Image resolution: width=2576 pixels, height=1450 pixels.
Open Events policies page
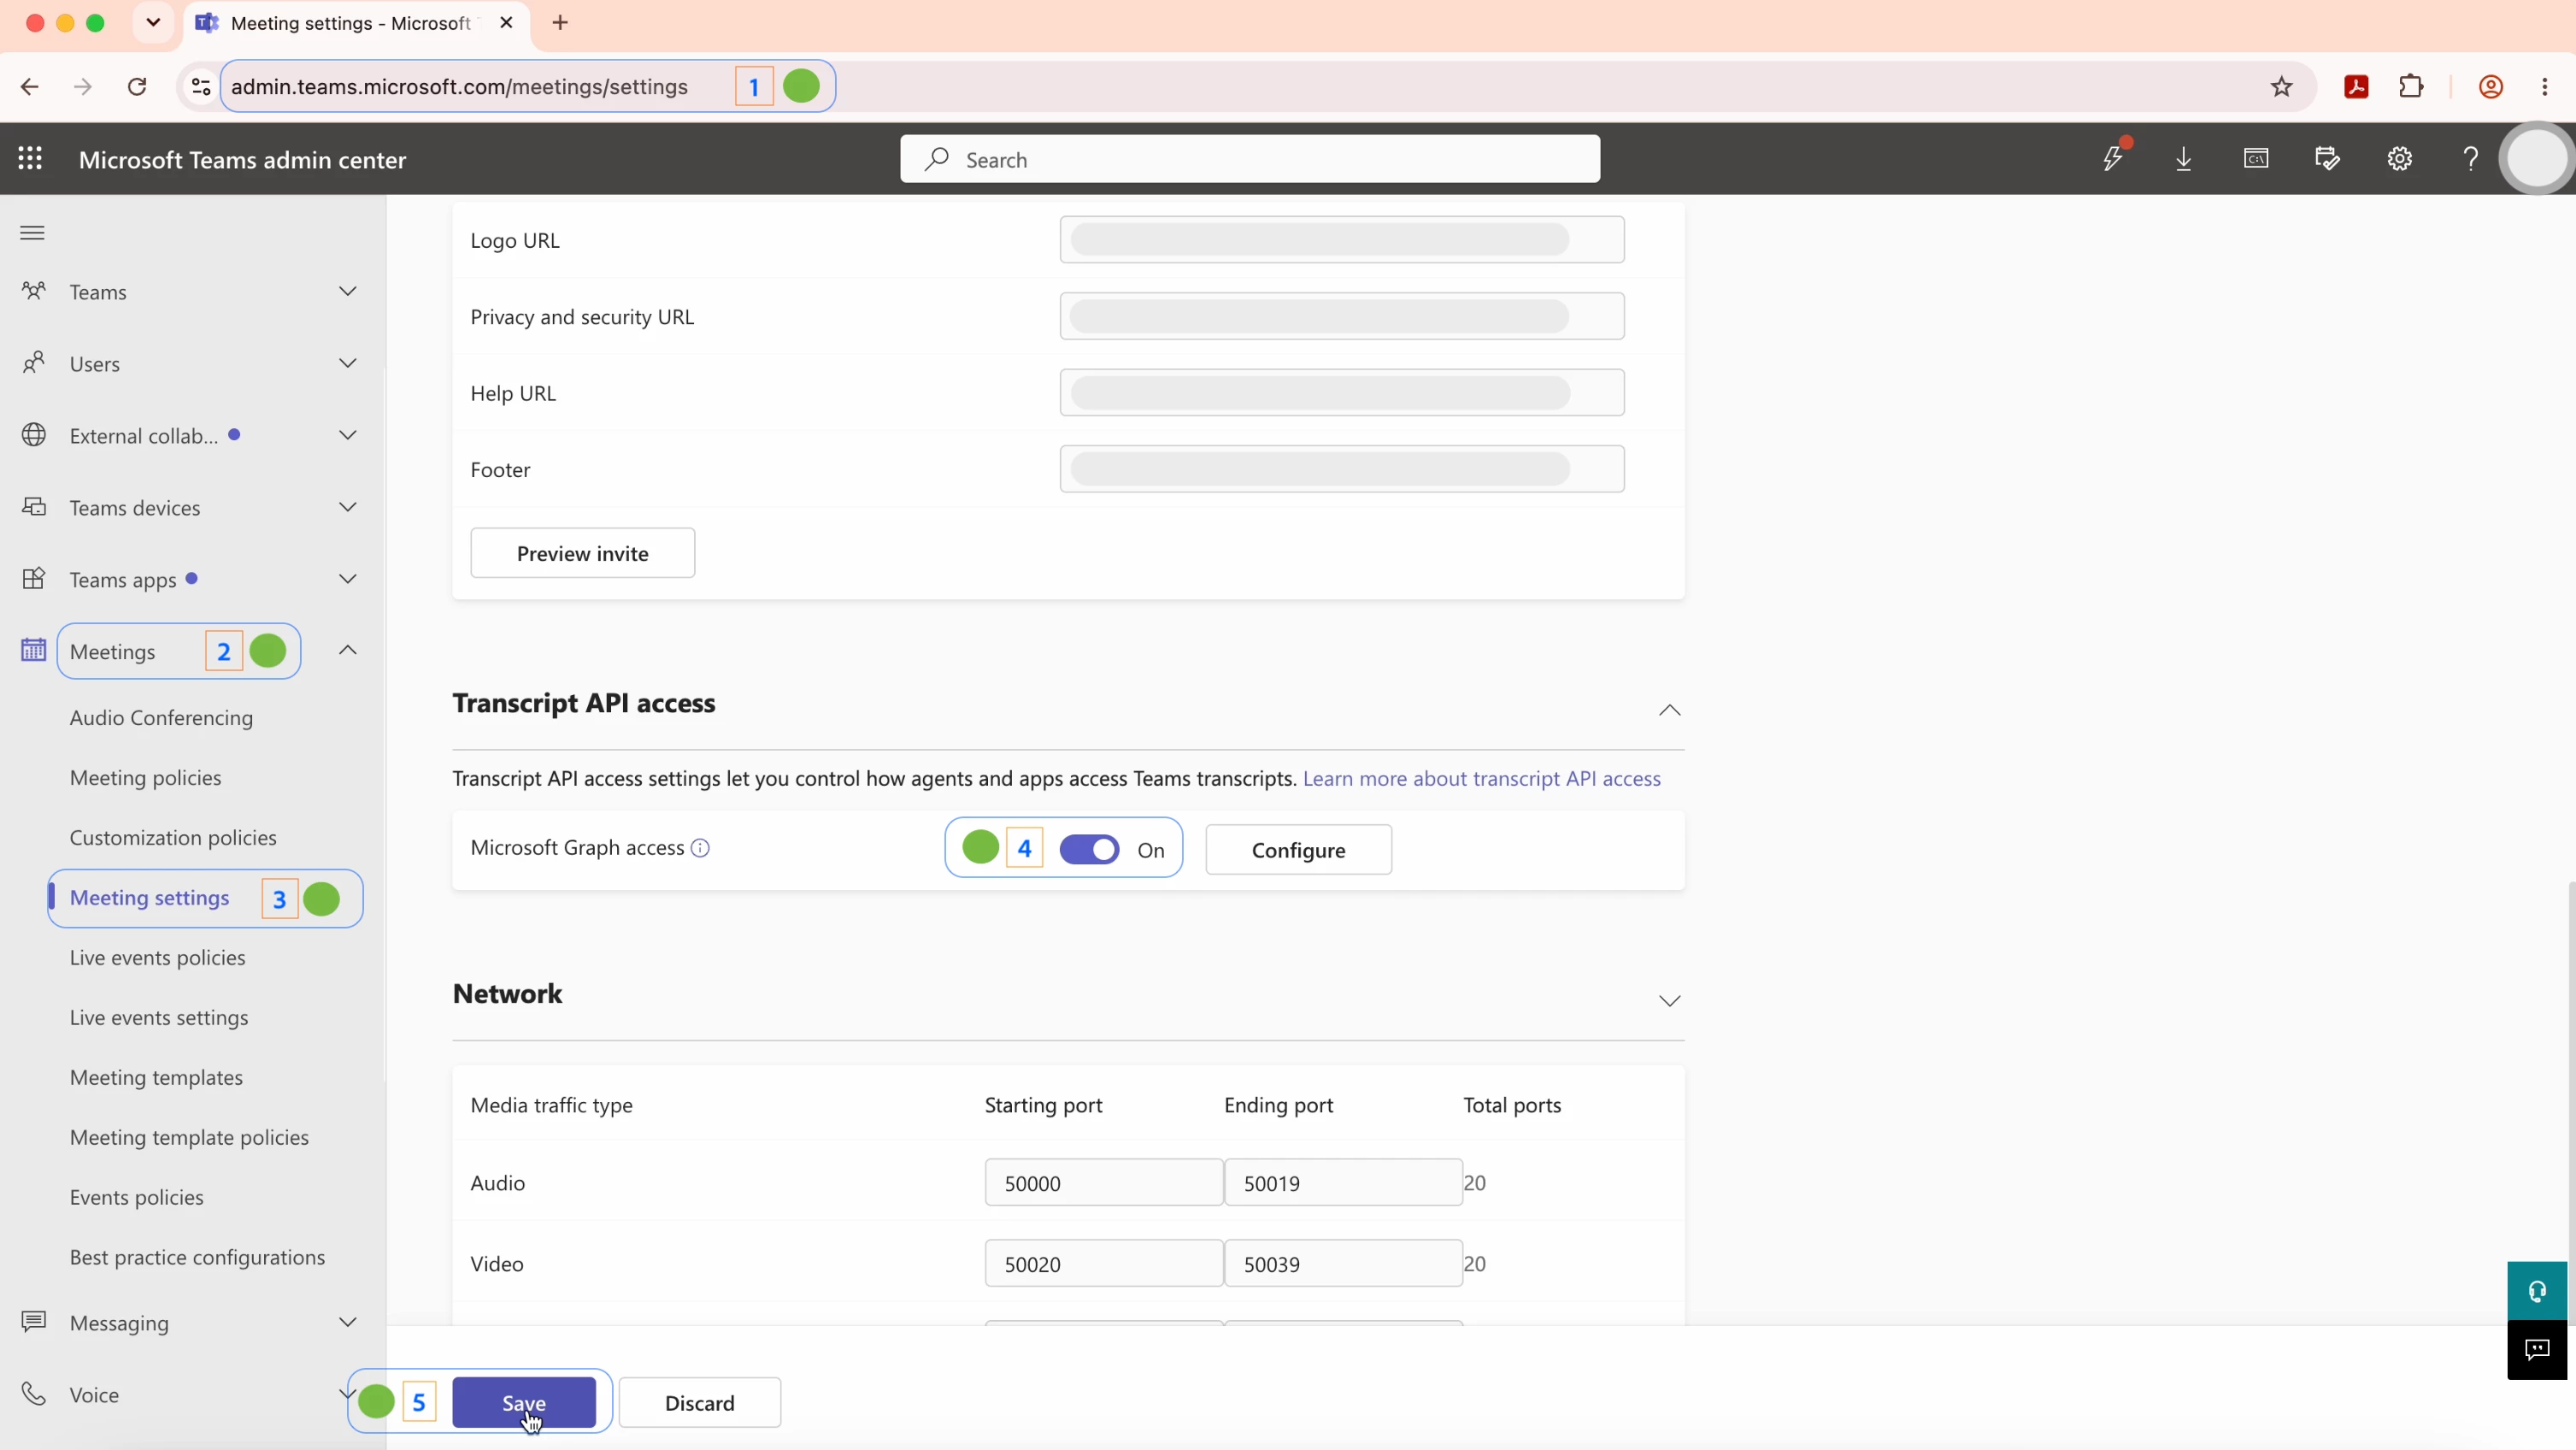137,1197
